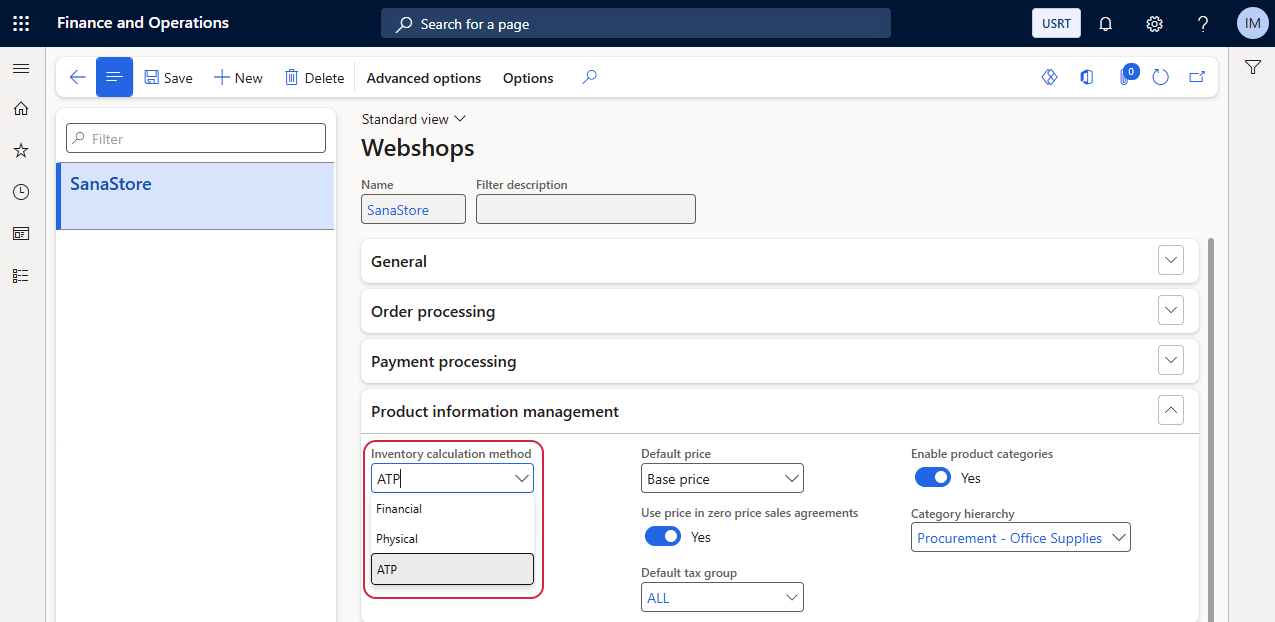
Task: Open the filter pane funnel icon
Action: pyautogui.click(x=1252, y=67)
